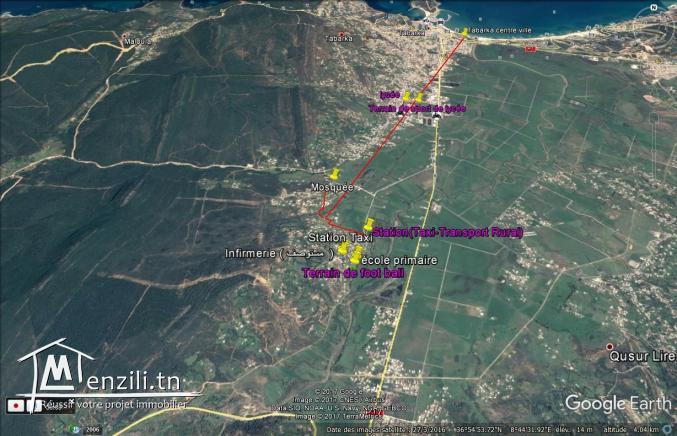Close the tour recording control bar
Image resolution: width=677 pixels, height=436 pixels.
coord(32,406)
